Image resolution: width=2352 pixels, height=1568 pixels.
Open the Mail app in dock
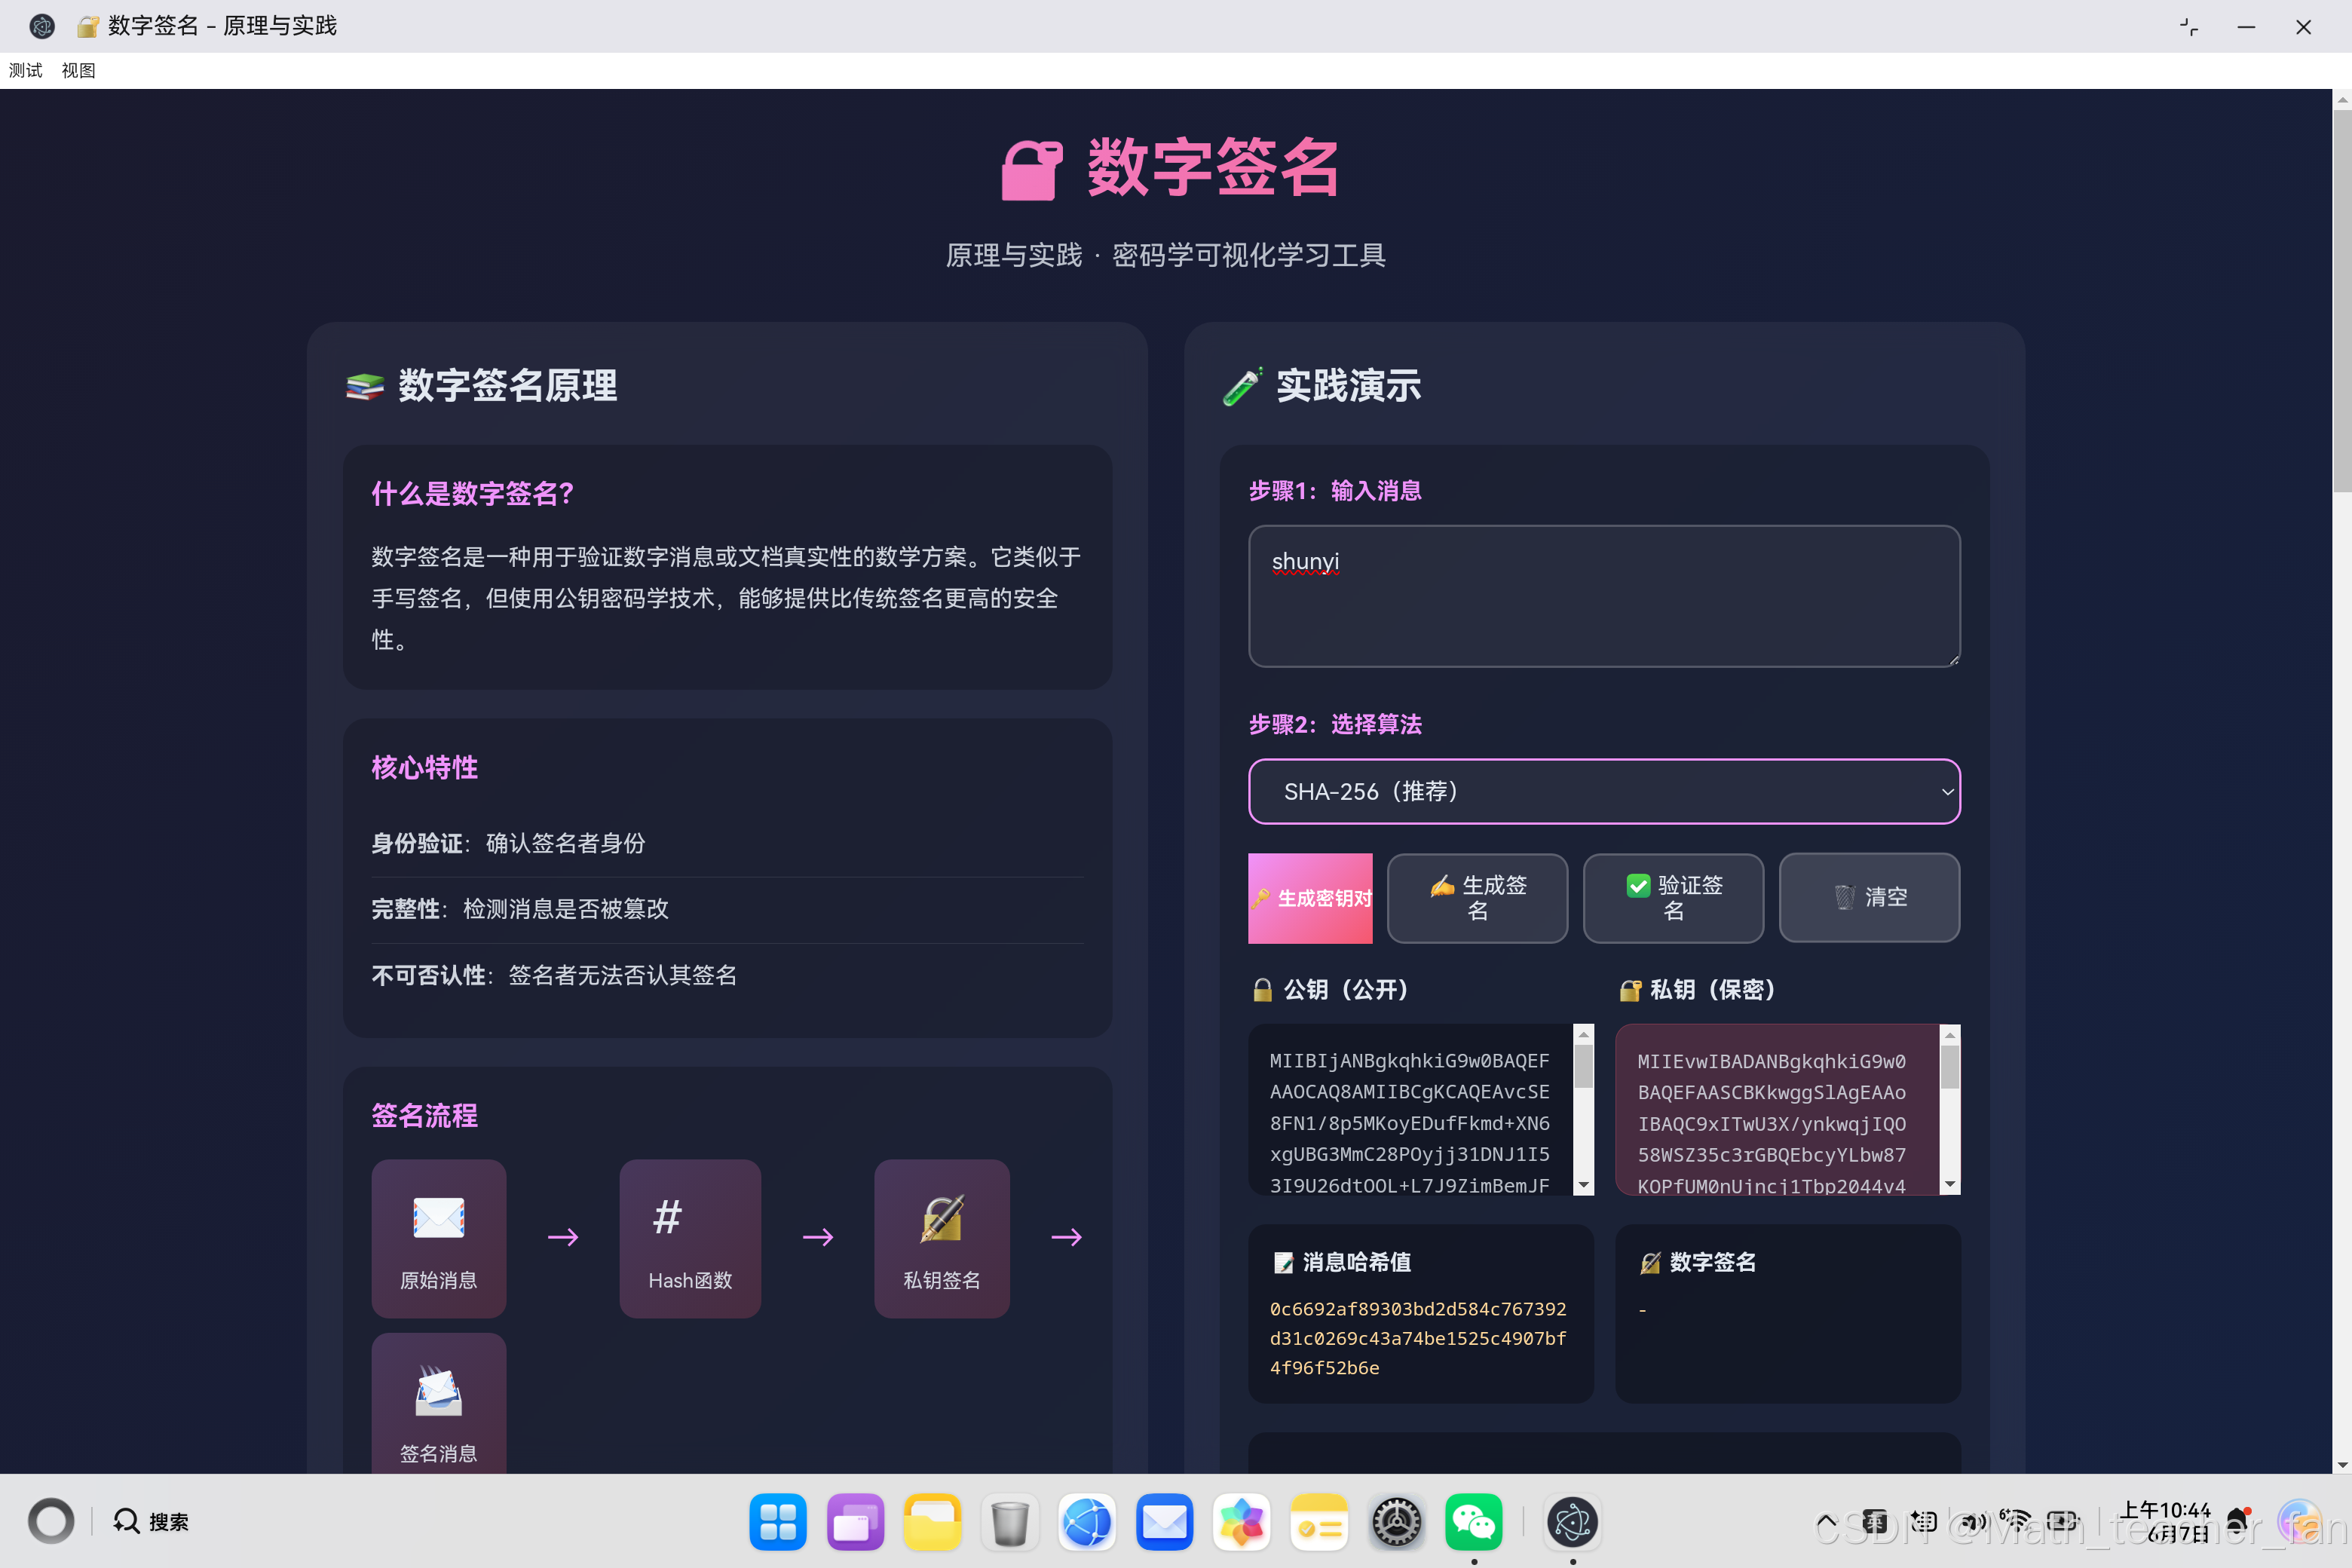pyautogui.click(x=1164, y=1522)
